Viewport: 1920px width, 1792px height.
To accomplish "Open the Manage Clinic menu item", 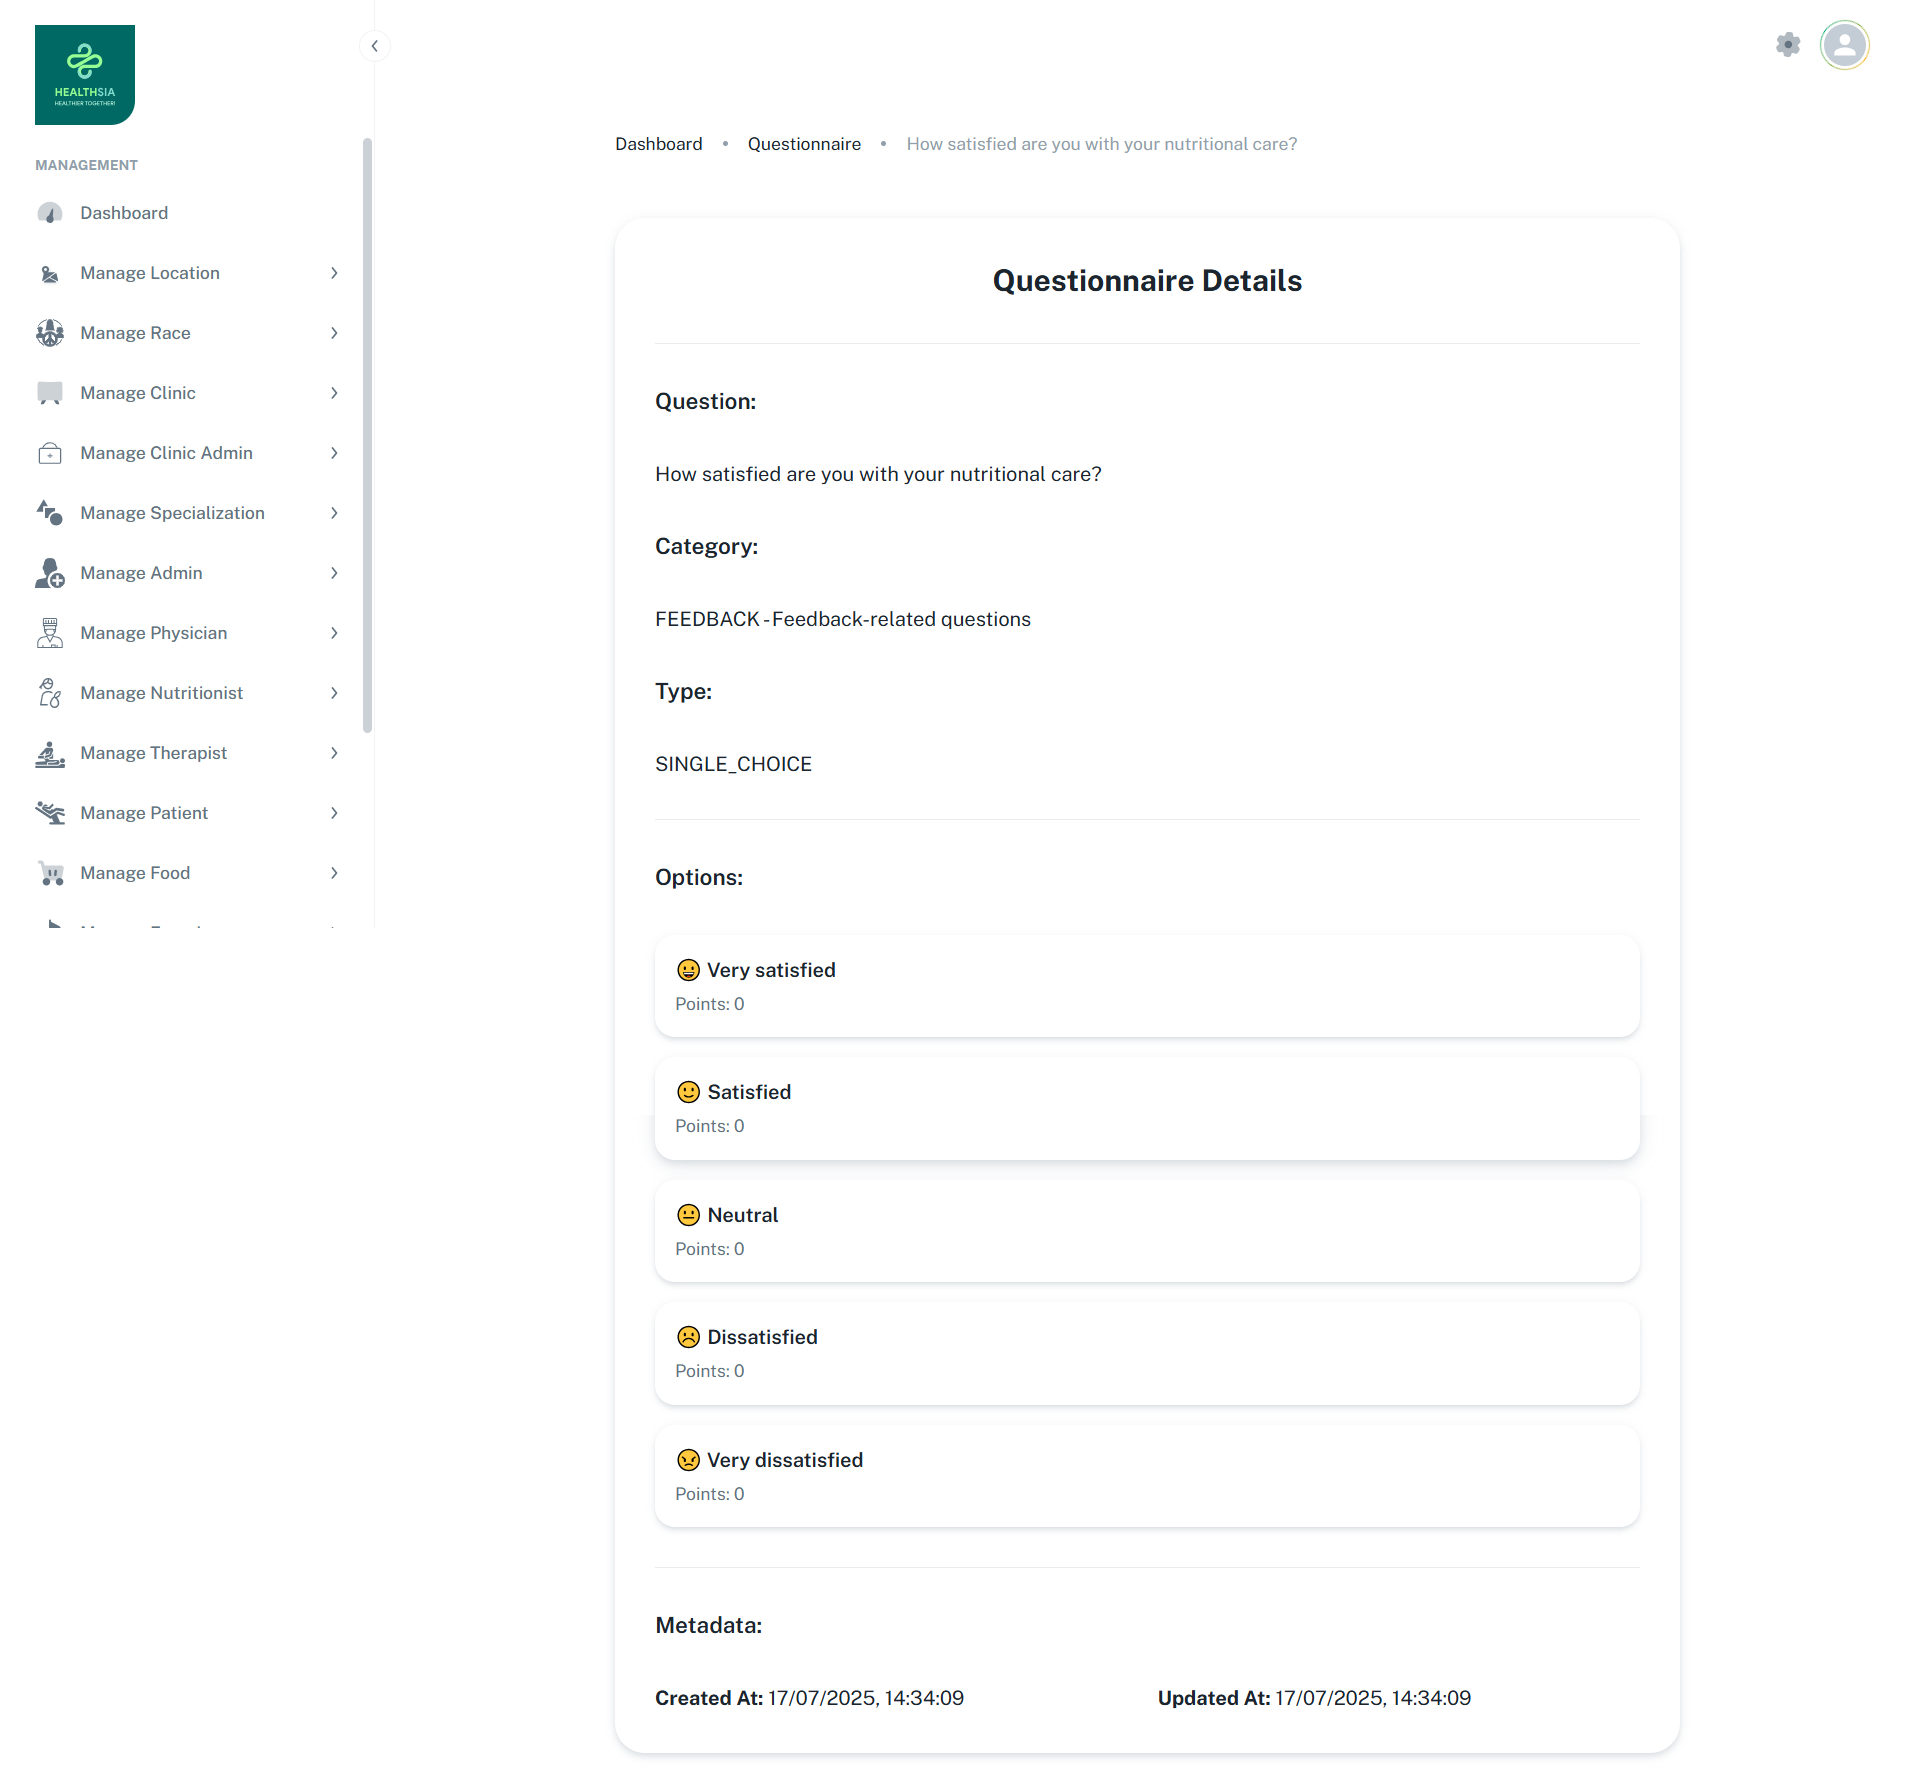I will tap(138, 393).
